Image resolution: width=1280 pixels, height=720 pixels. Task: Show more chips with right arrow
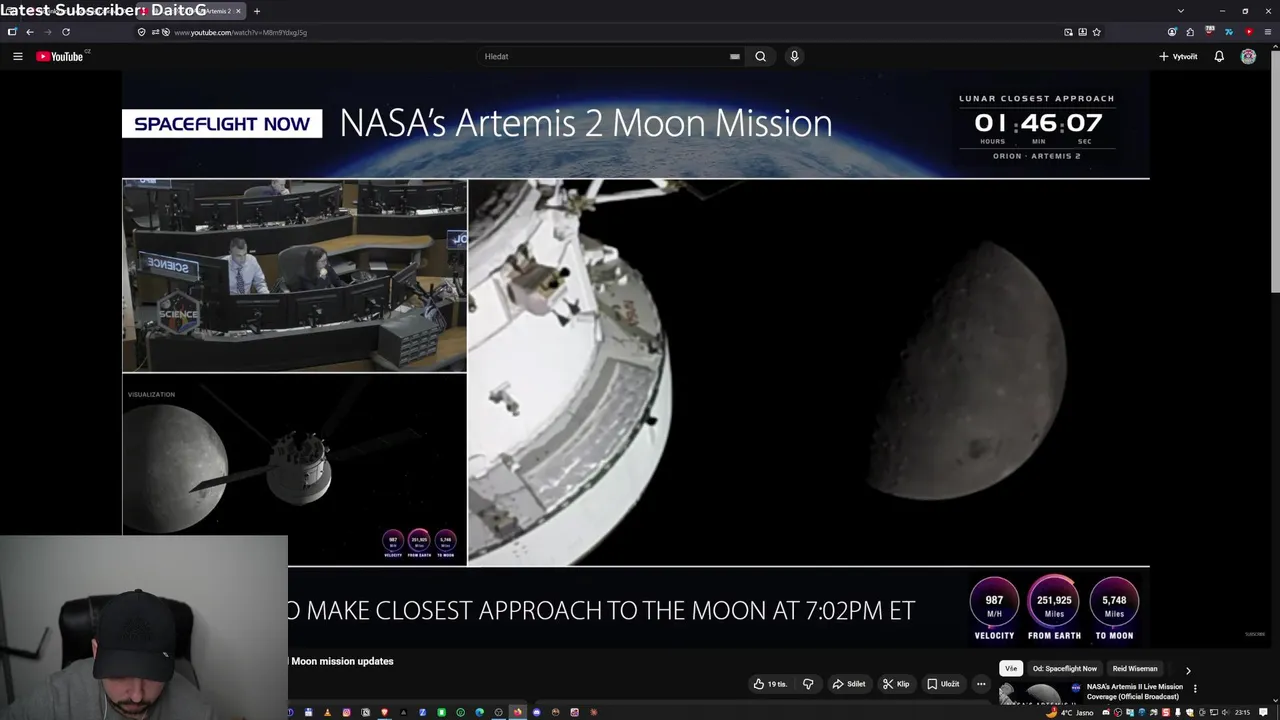tap(1188, 670)
